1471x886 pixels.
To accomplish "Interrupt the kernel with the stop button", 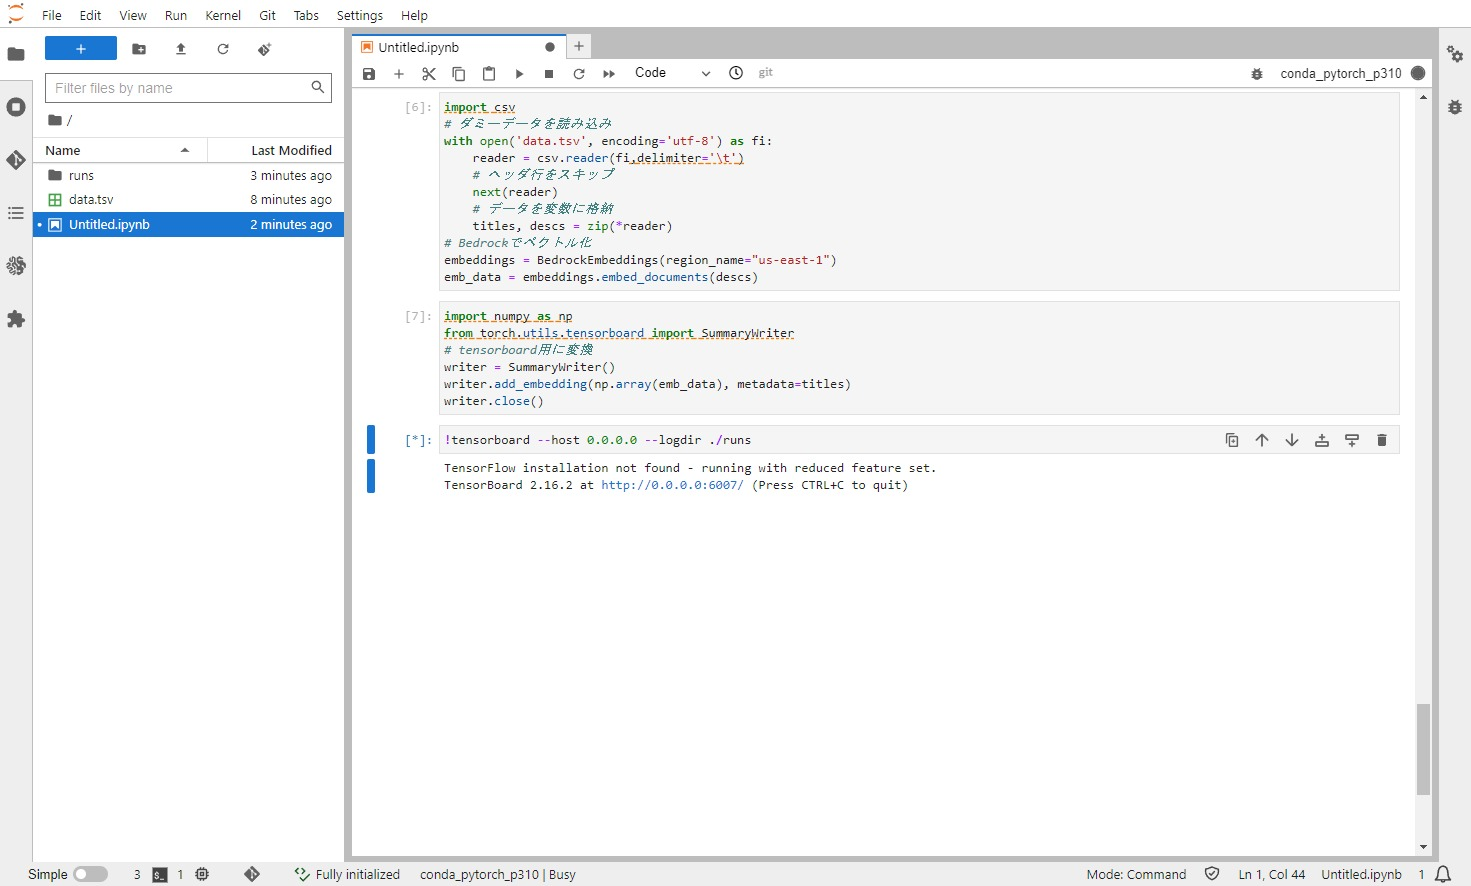I will (549, 74).
